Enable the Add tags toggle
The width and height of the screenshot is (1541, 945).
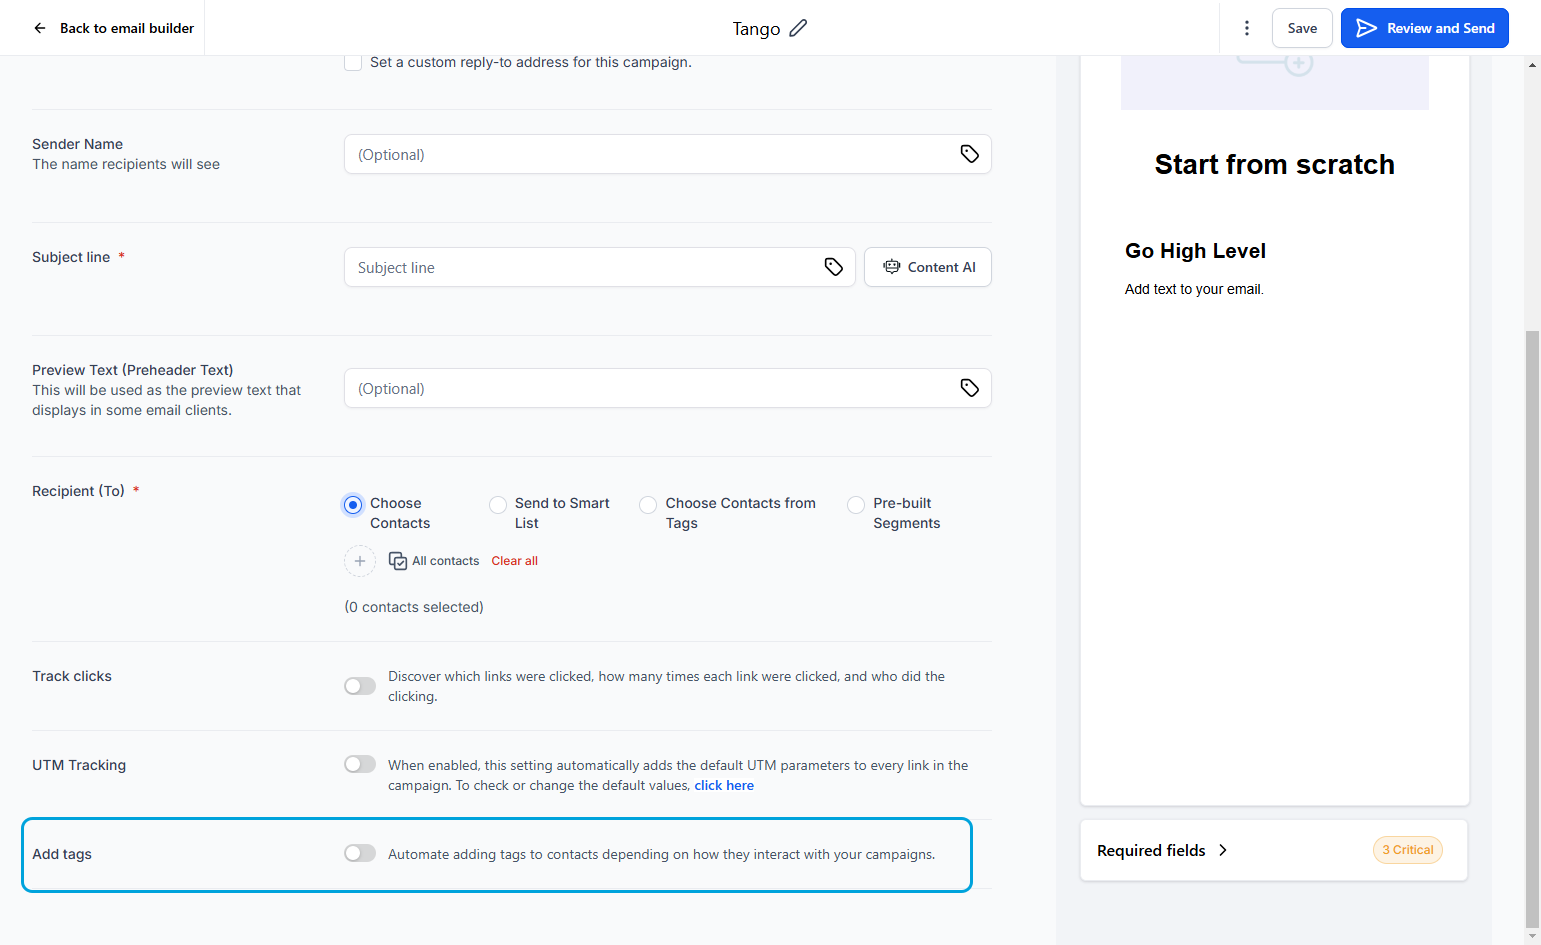pyautogui.click(x=360, y=853)
